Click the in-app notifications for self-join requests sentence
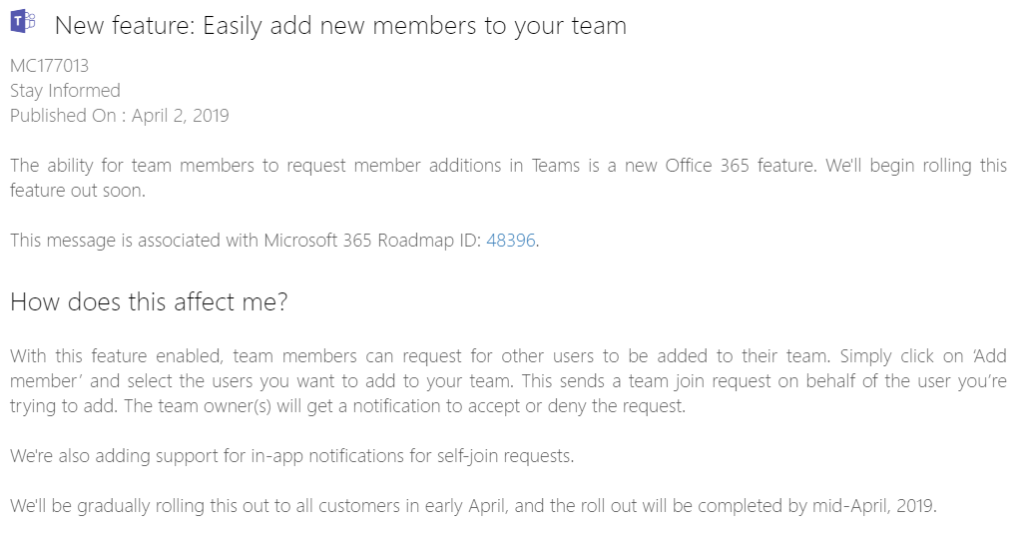The height and width of the screenshot is (536, 1024). click(x=292, y=456)
